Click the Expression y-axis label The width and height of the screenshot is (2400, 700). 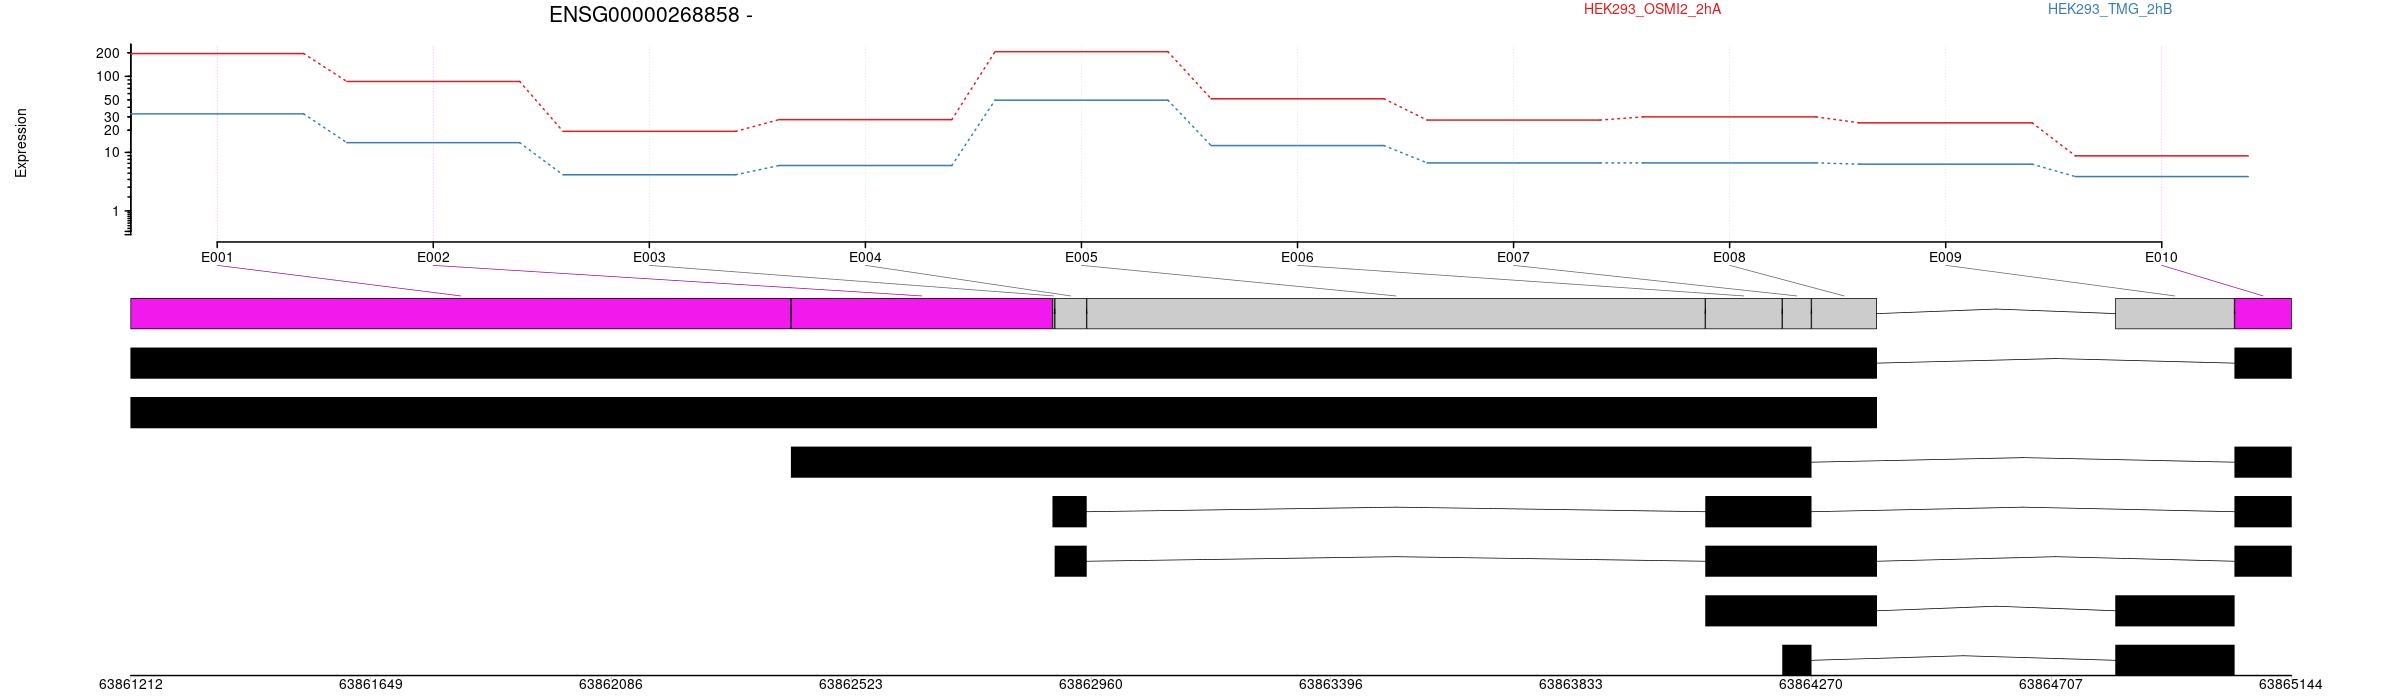tap(21, 143)
